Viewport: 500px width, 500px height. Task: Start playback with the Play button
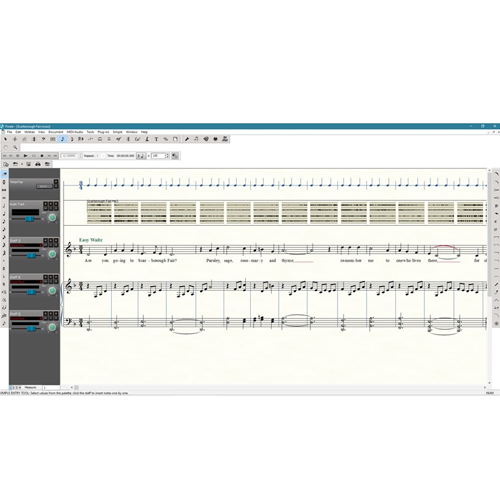tap(25, 156)
